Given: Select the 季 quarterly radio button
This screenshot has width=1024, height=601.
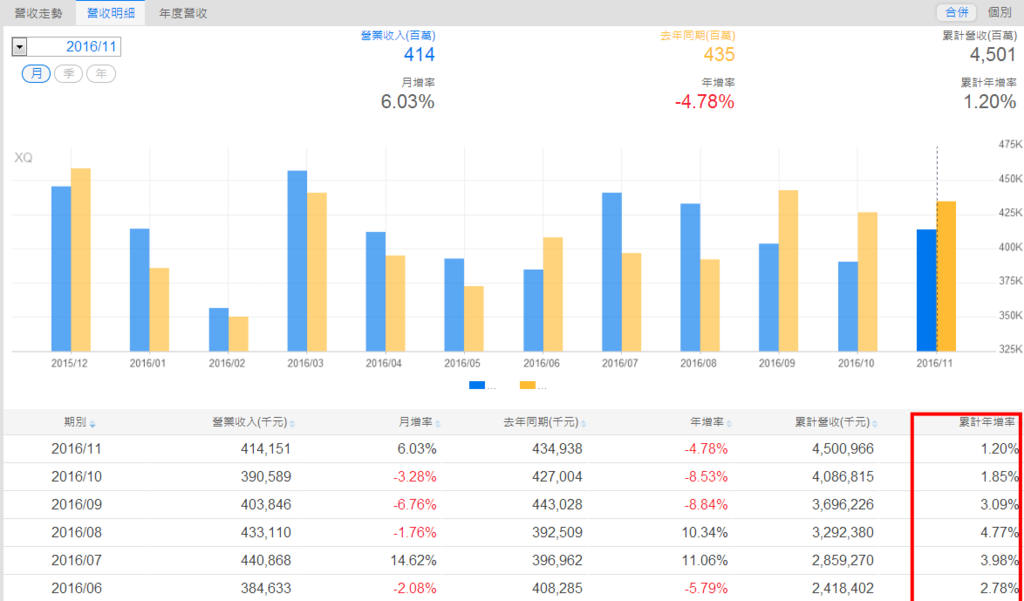Looking at the screenshot, I should click(69, 74).
